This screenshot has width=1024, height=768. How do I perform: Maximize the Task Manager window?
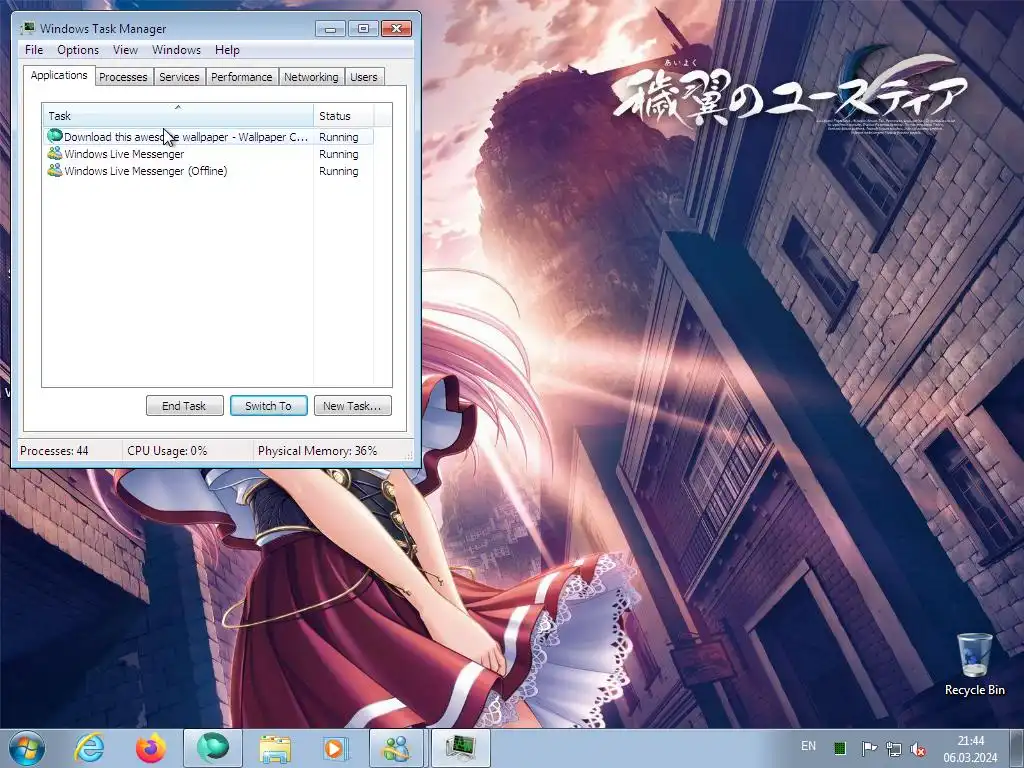[x=363, y=29]
